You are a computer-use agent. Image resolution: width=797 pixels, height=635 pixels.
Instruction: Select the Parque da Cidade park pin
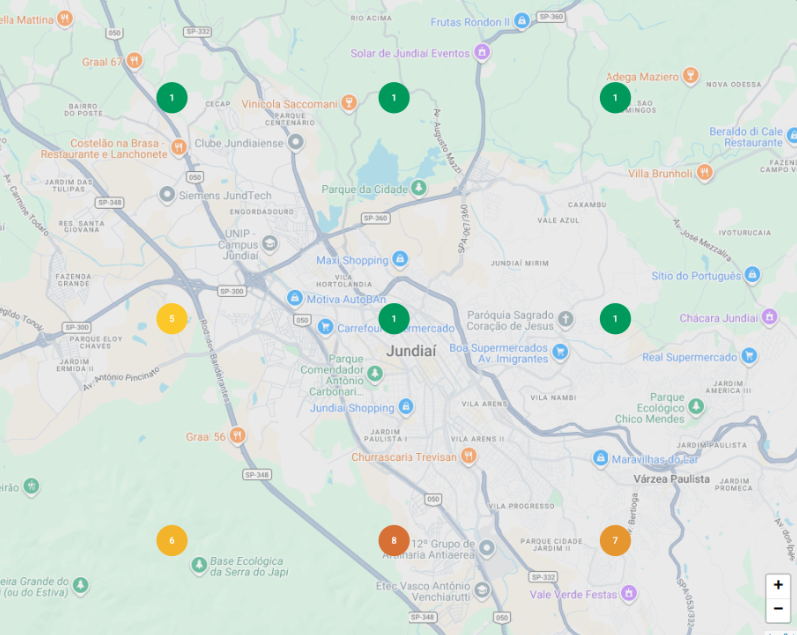418,189
